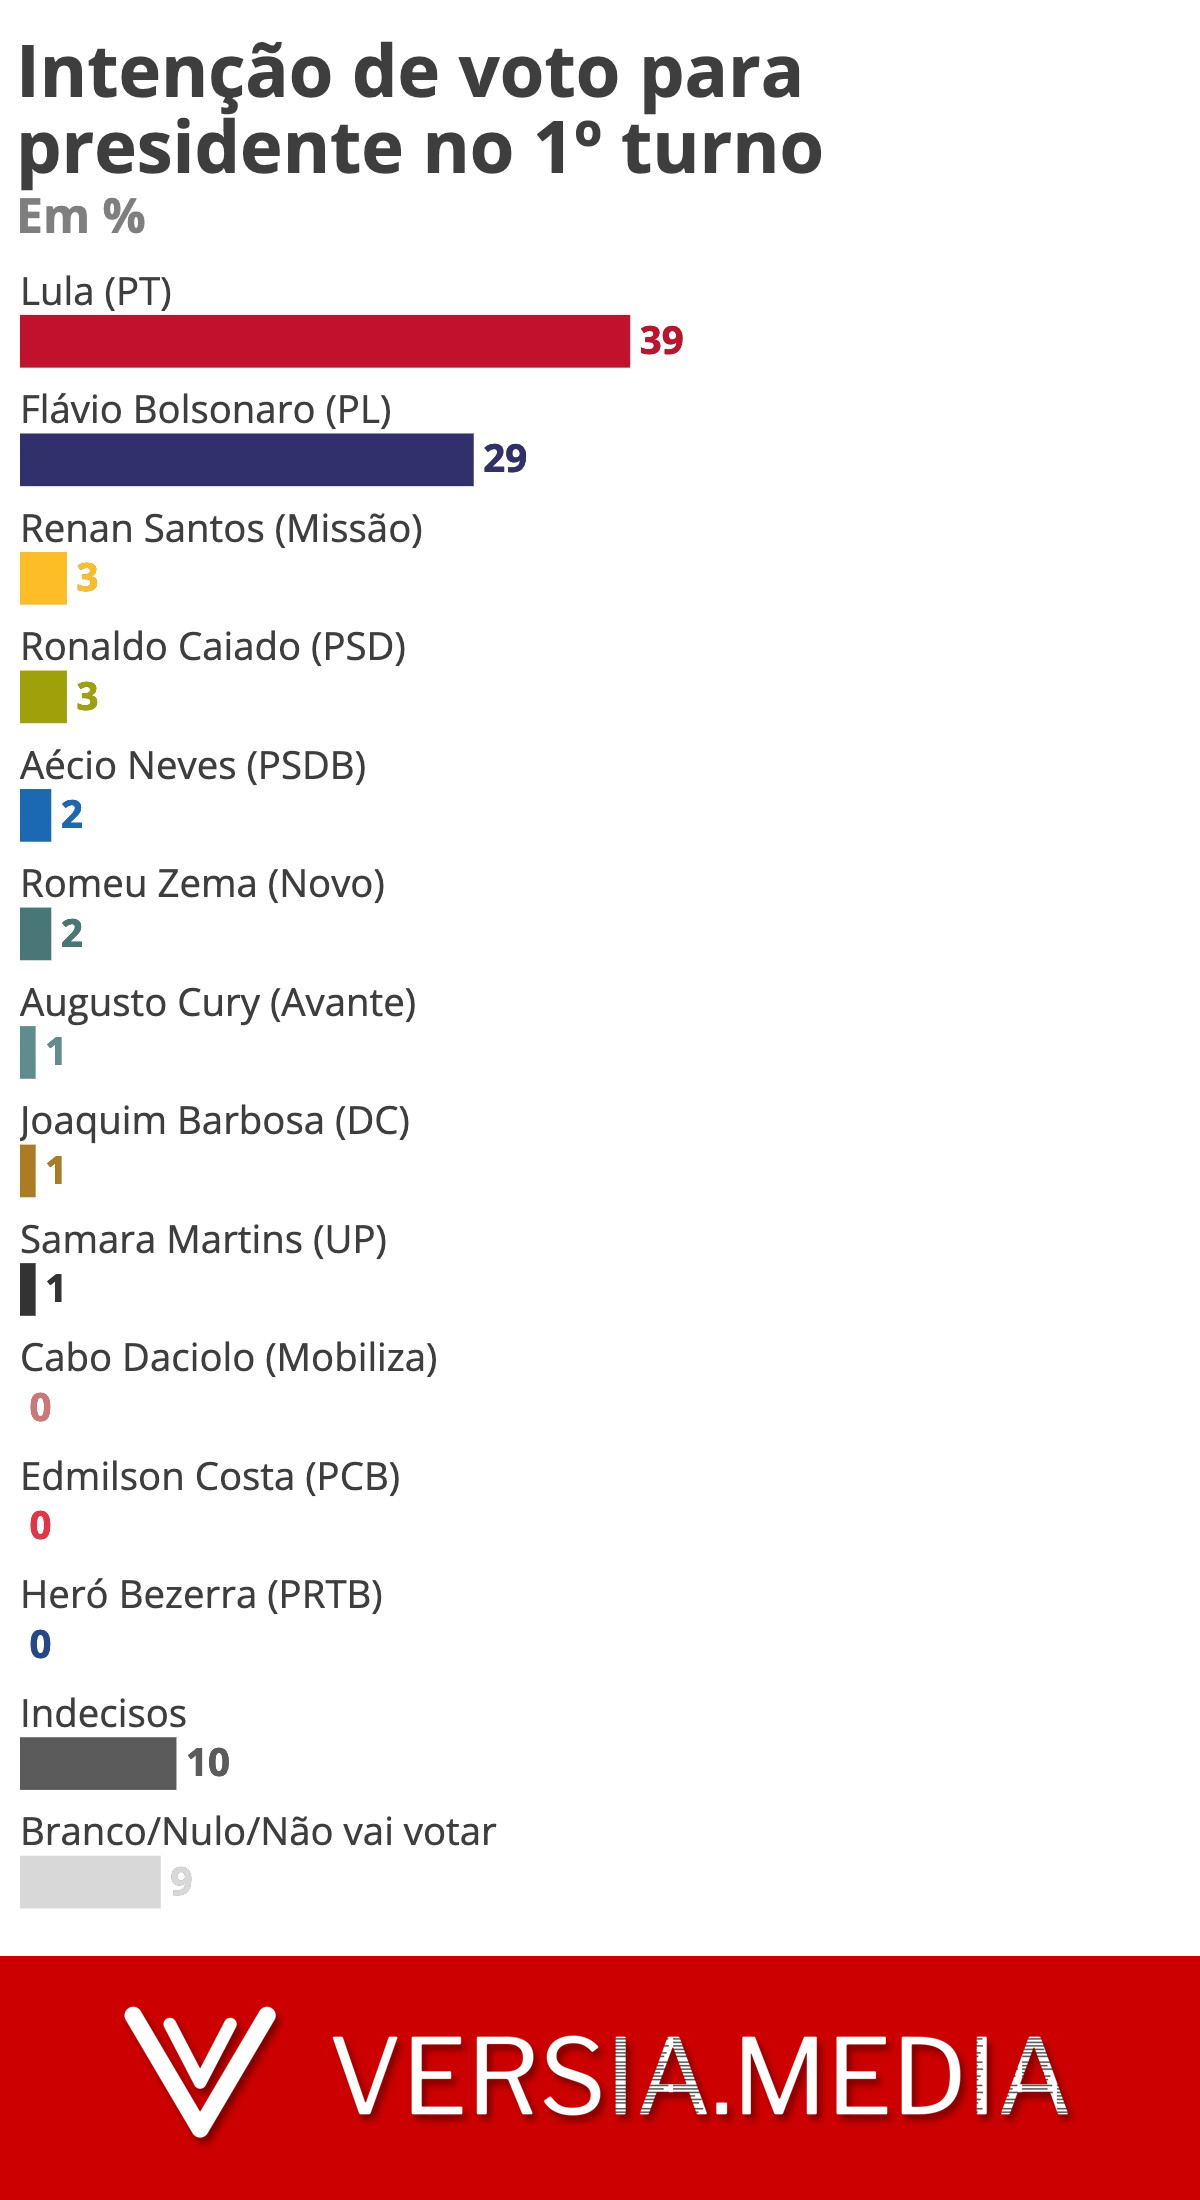Click the light gray Branco/Nulo bar
Viewport: 1200px width, 2200px height.
(x=90, y=1882)
